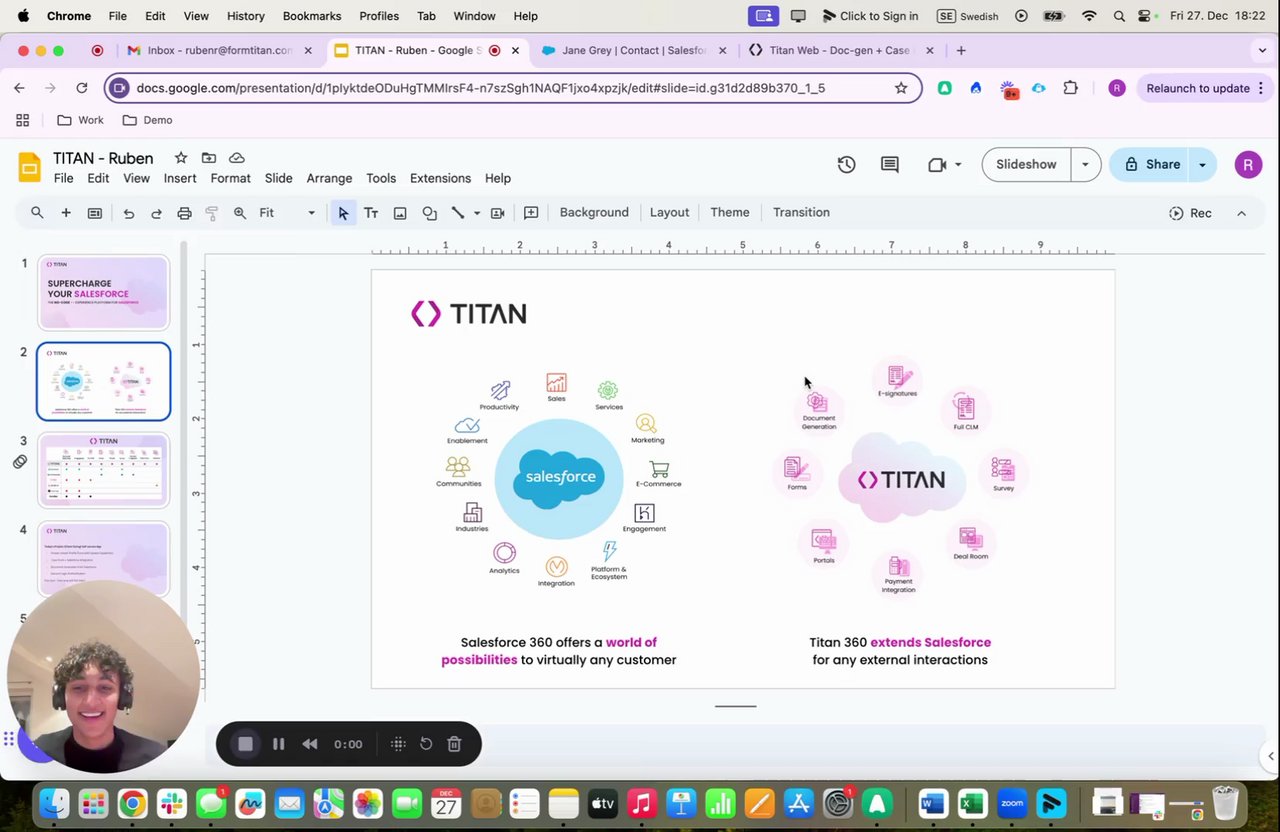The width and height of the screenshot is (1280, 832).
Task: Add a new slide with plus icon
Action: click(x=66, y=213)
